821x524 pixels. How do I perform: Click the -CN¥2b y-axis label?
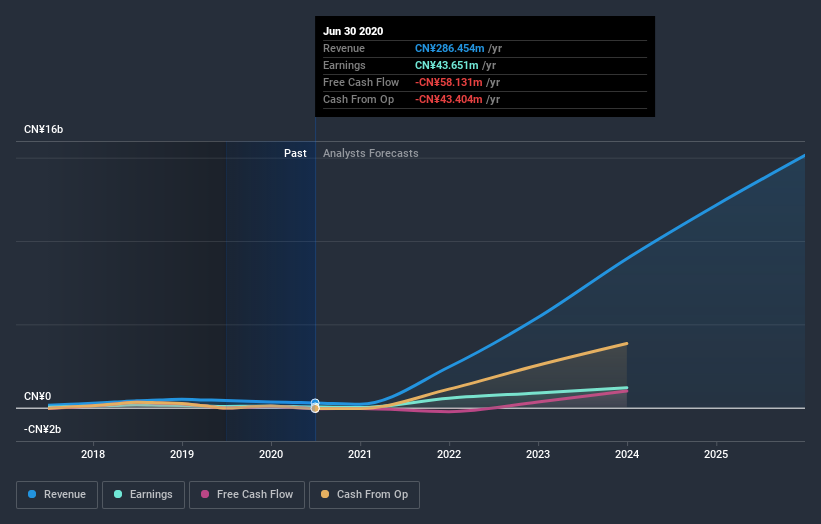click(42, 429)
